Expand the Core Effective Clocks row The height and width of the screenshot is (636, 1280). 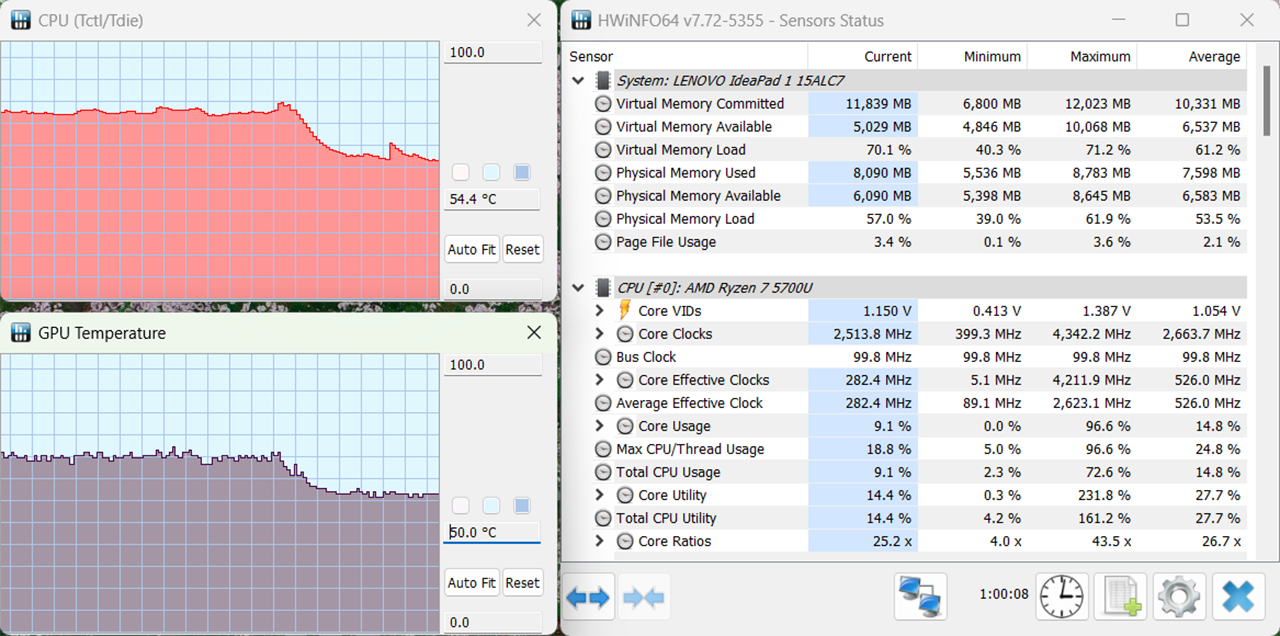600,380
